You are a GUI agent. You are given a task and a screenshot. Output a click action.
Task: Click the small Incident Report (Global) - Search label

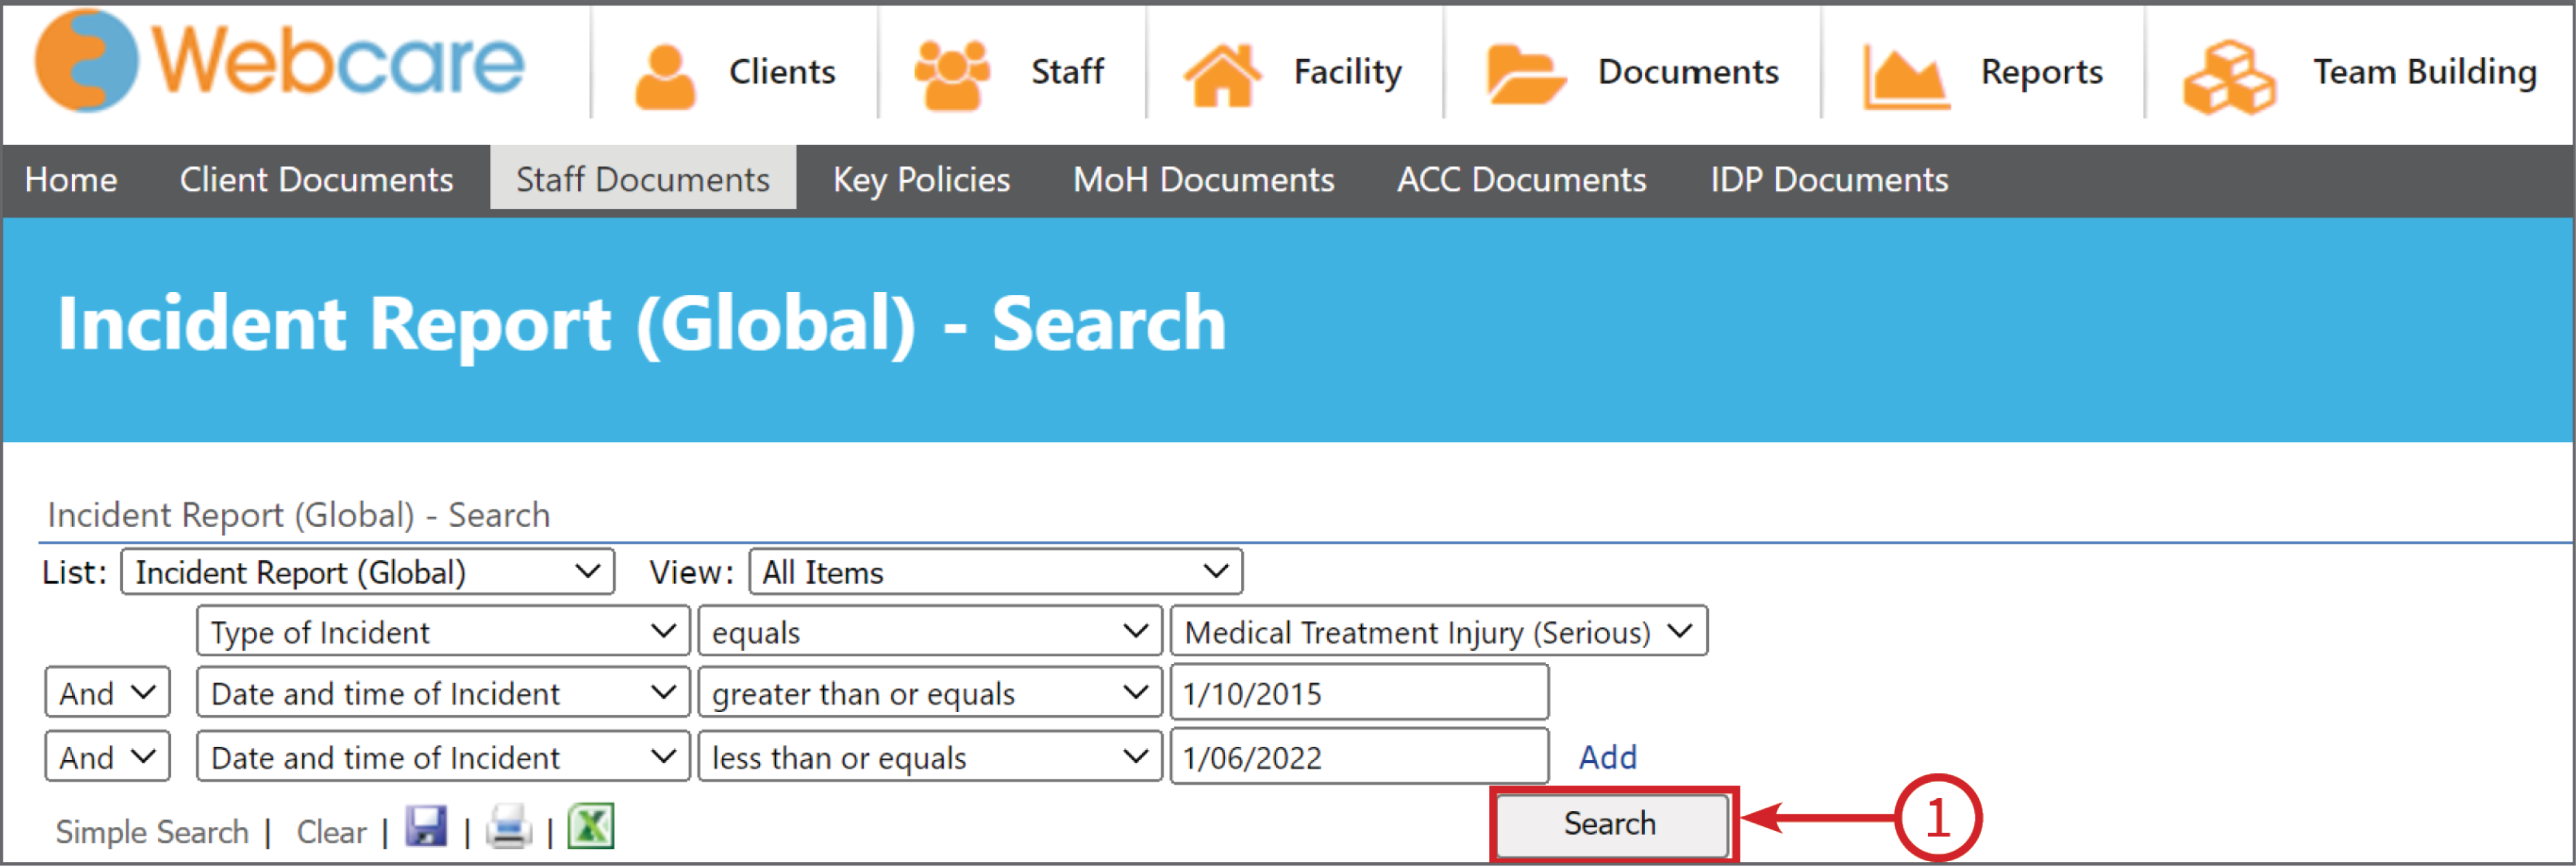coord(299,515)
